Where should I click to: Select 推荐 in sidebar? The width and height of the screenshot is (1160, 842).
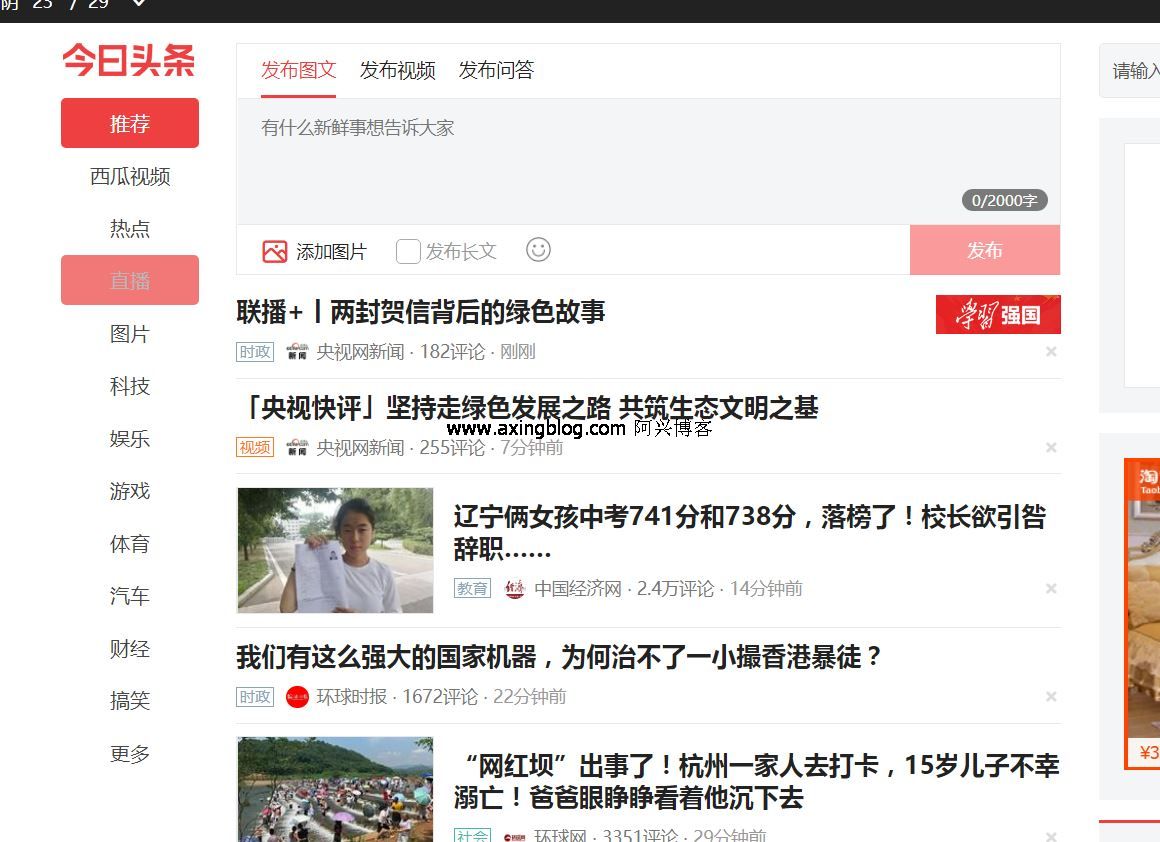[129, 123]
